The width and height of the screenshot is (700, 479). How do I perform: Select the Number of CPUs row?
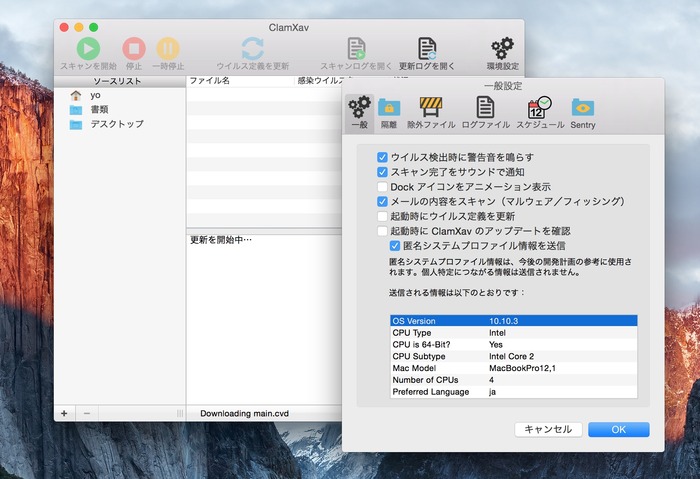[x=513, y=380]
